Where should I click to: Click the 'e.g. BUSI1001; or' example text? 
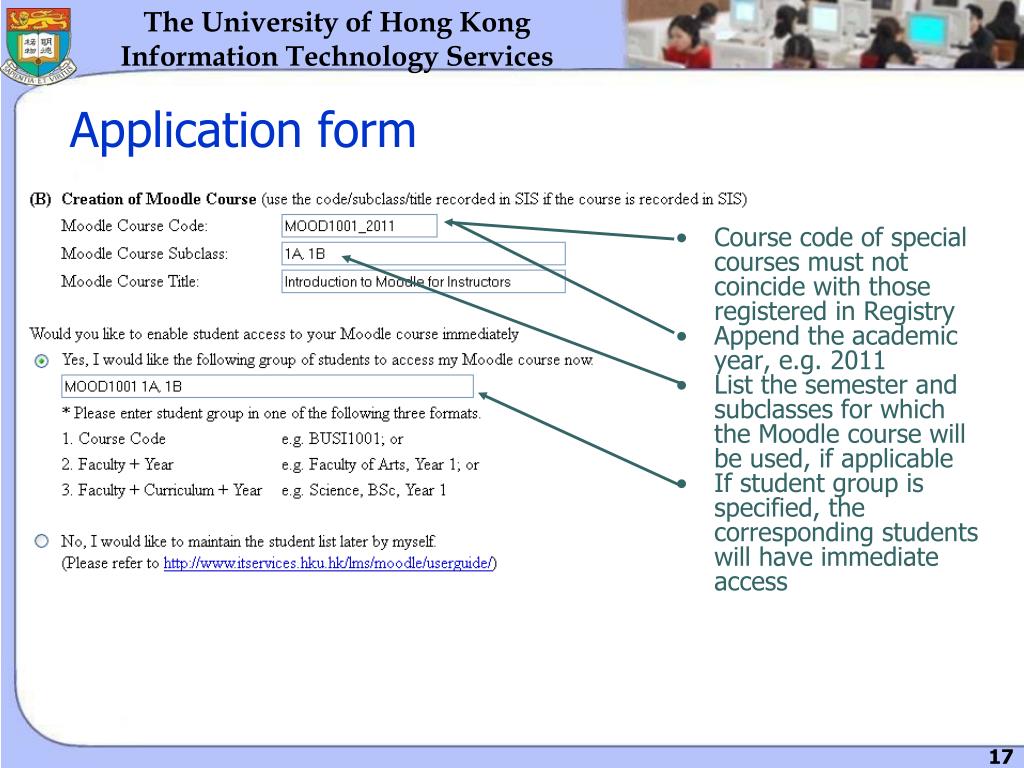342,439
